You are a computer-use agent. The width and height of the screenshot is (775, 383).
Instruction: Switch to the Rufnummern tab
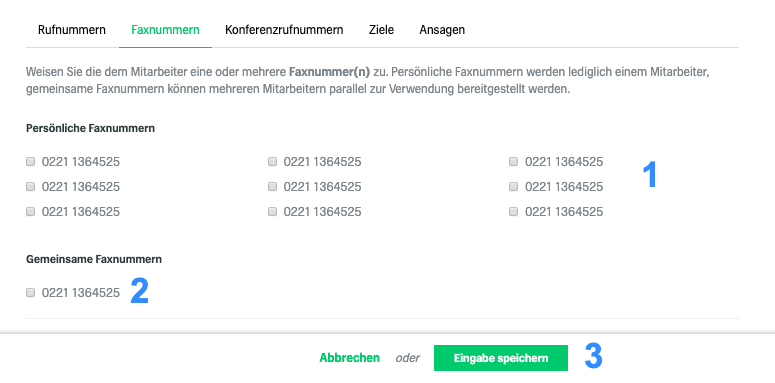72,30
